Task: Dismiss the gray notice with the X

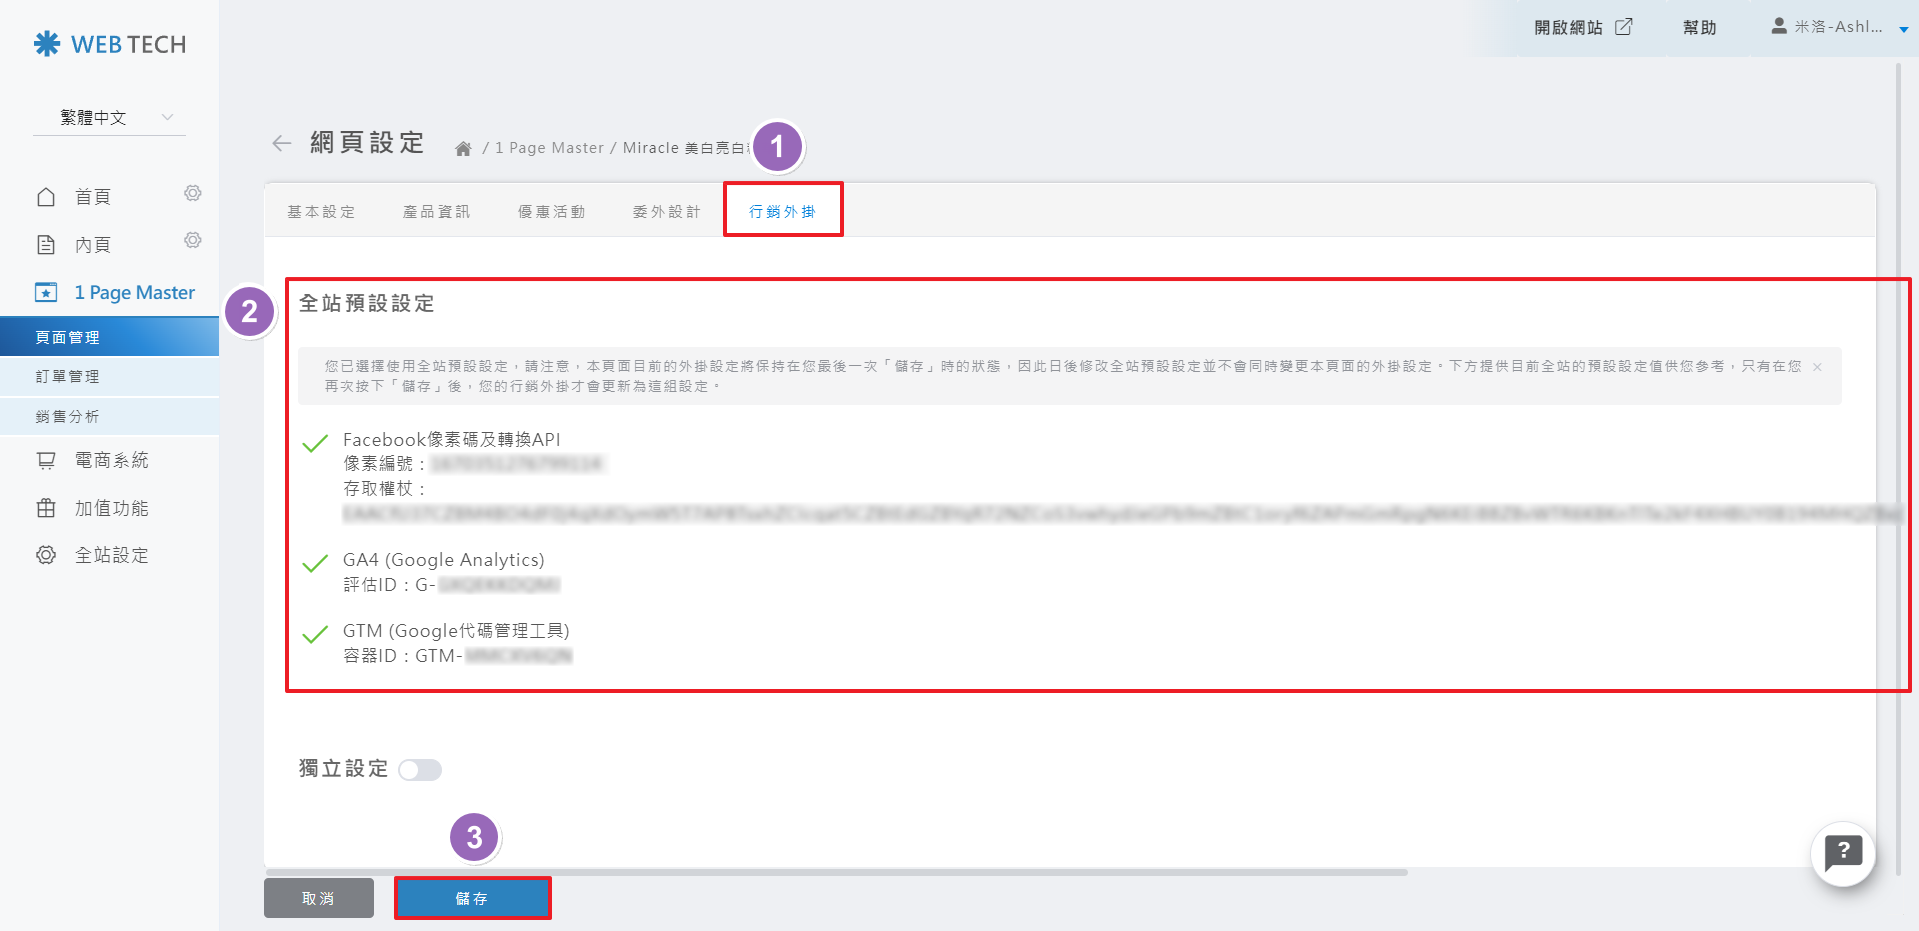Action: 1817,367
